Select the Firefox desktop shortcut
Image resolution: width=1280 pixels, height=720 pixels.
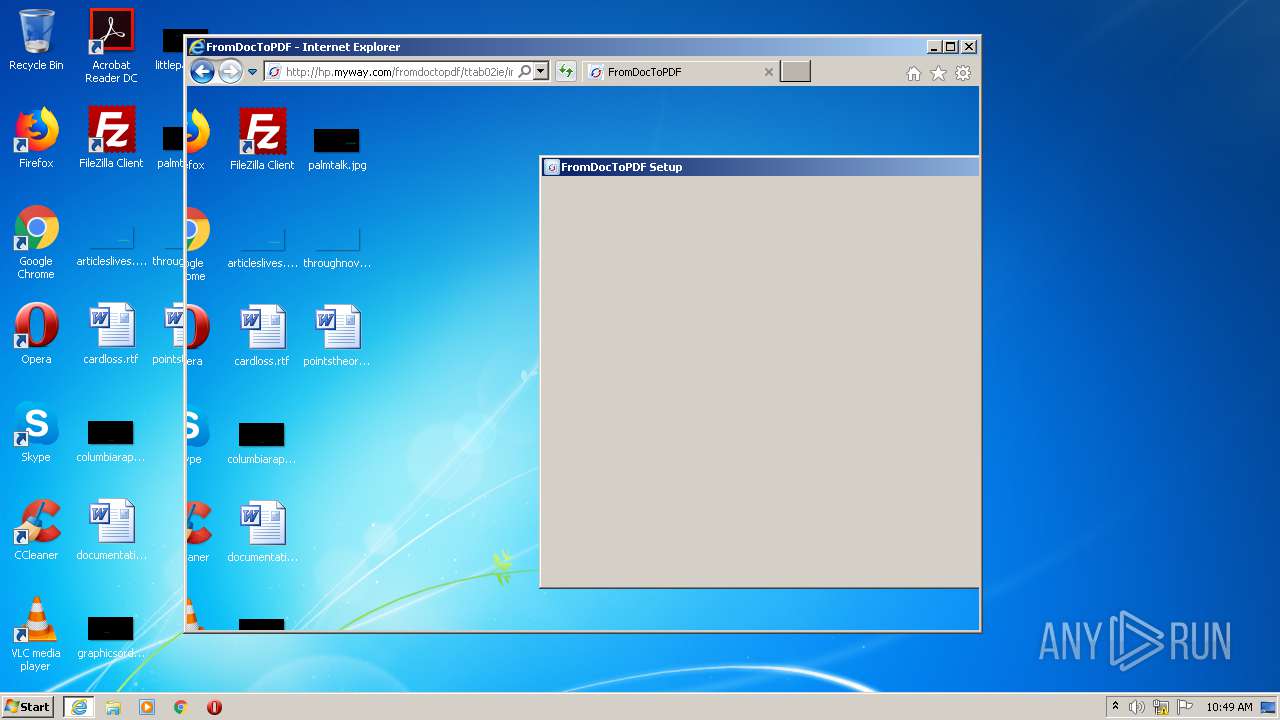(36, 138)
